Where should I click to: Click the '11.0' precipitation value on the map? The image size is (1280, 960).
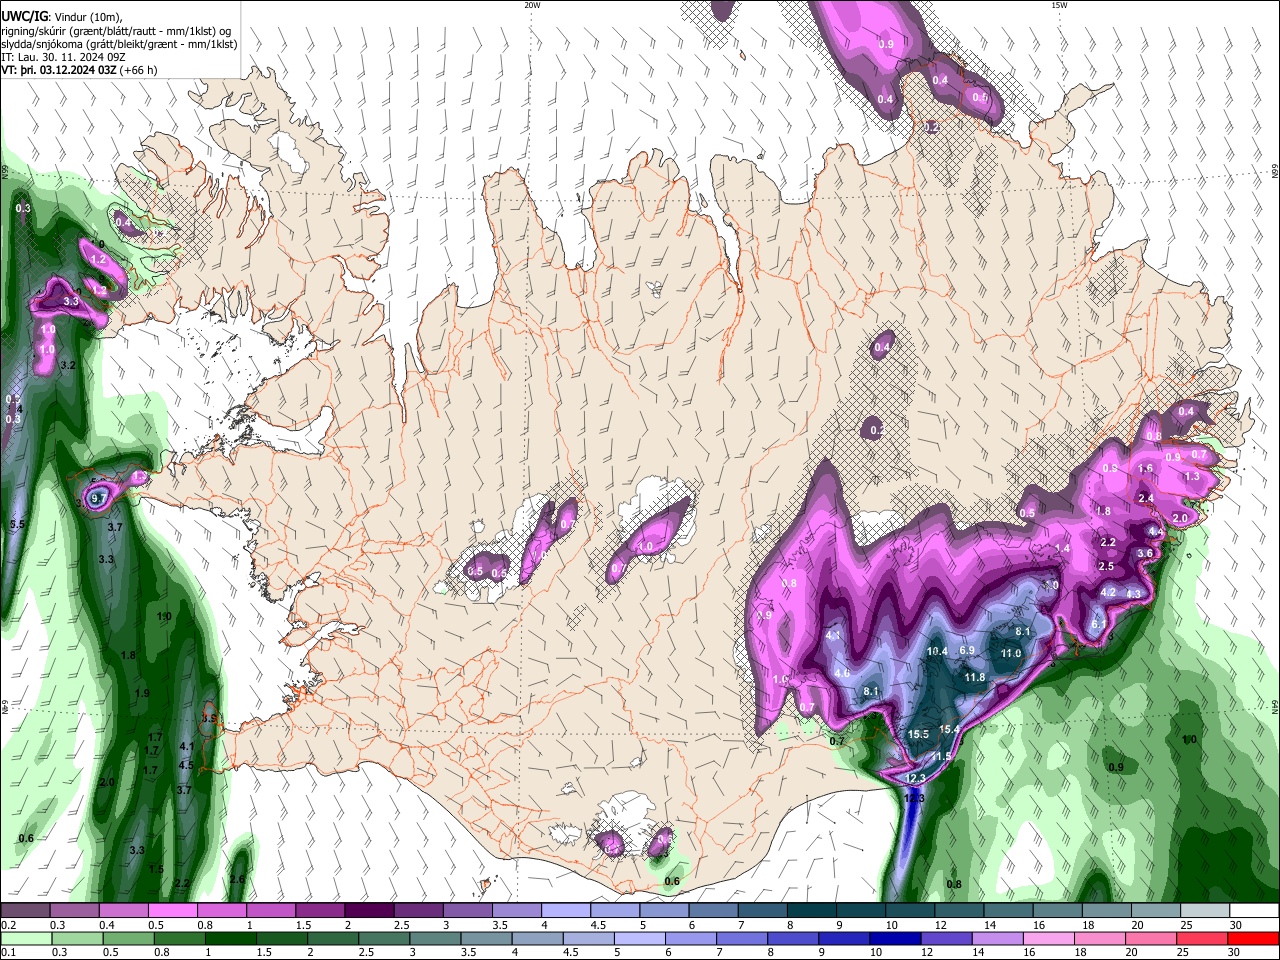pyautogui.click(x=1011, y=654)
